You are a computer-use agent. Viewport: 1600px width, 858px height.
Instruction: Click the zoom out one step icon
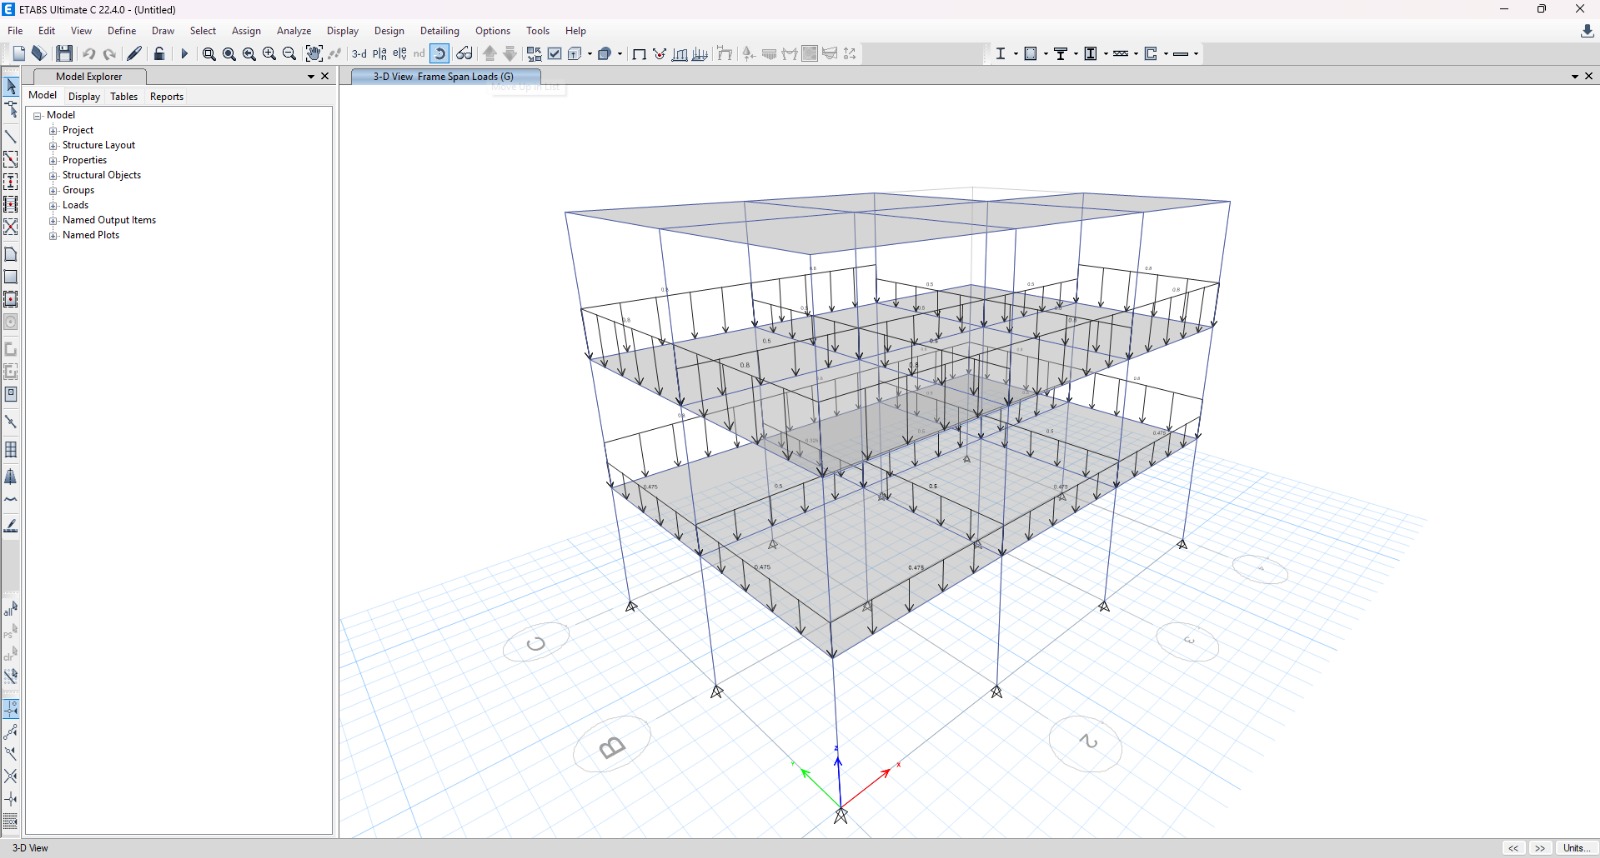coord(289,54)
